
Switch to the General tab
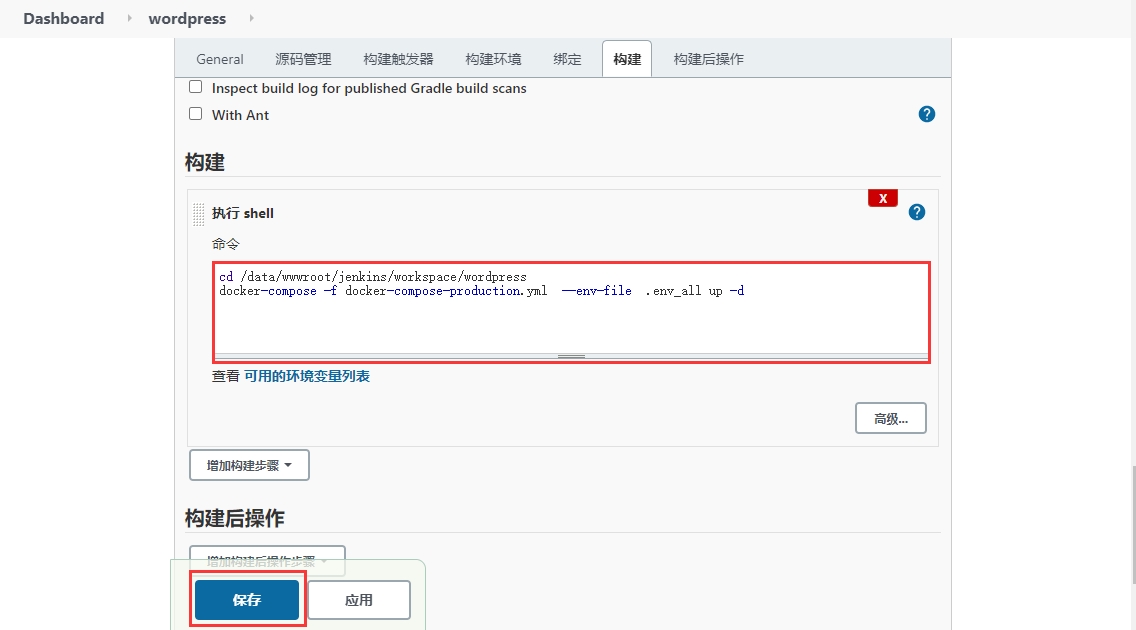click(219, 59)
